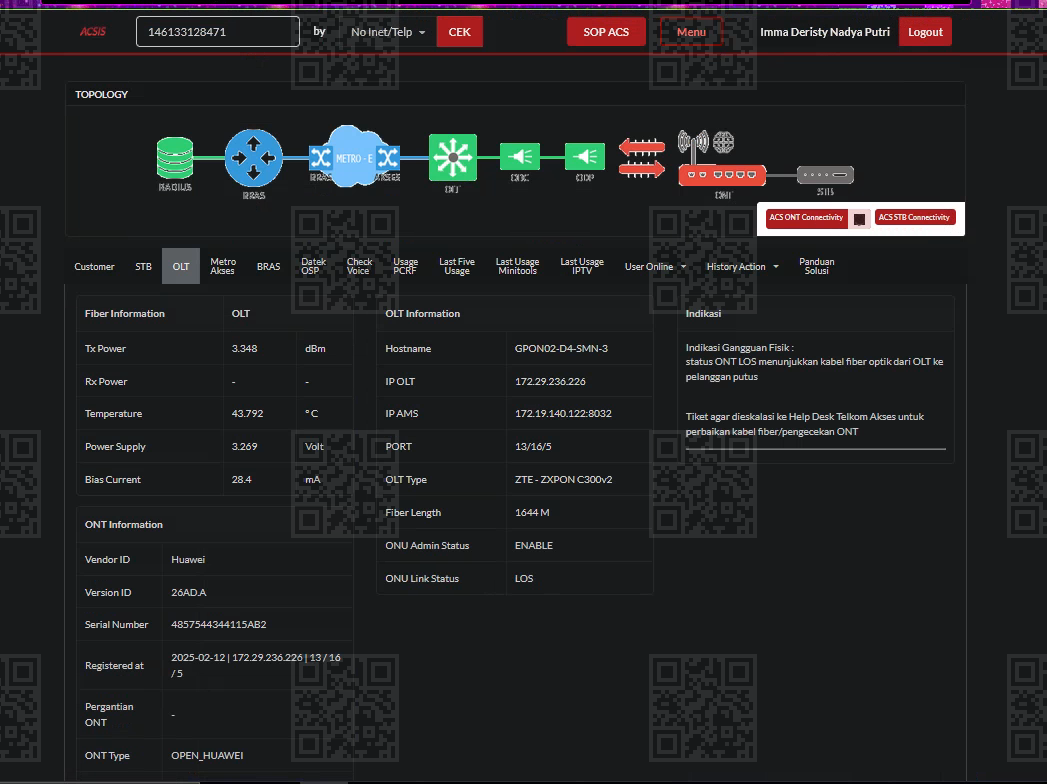Click the Bias Current value 28.4
The height and width of the screenshot is (784, 1047).
[242, 479]
